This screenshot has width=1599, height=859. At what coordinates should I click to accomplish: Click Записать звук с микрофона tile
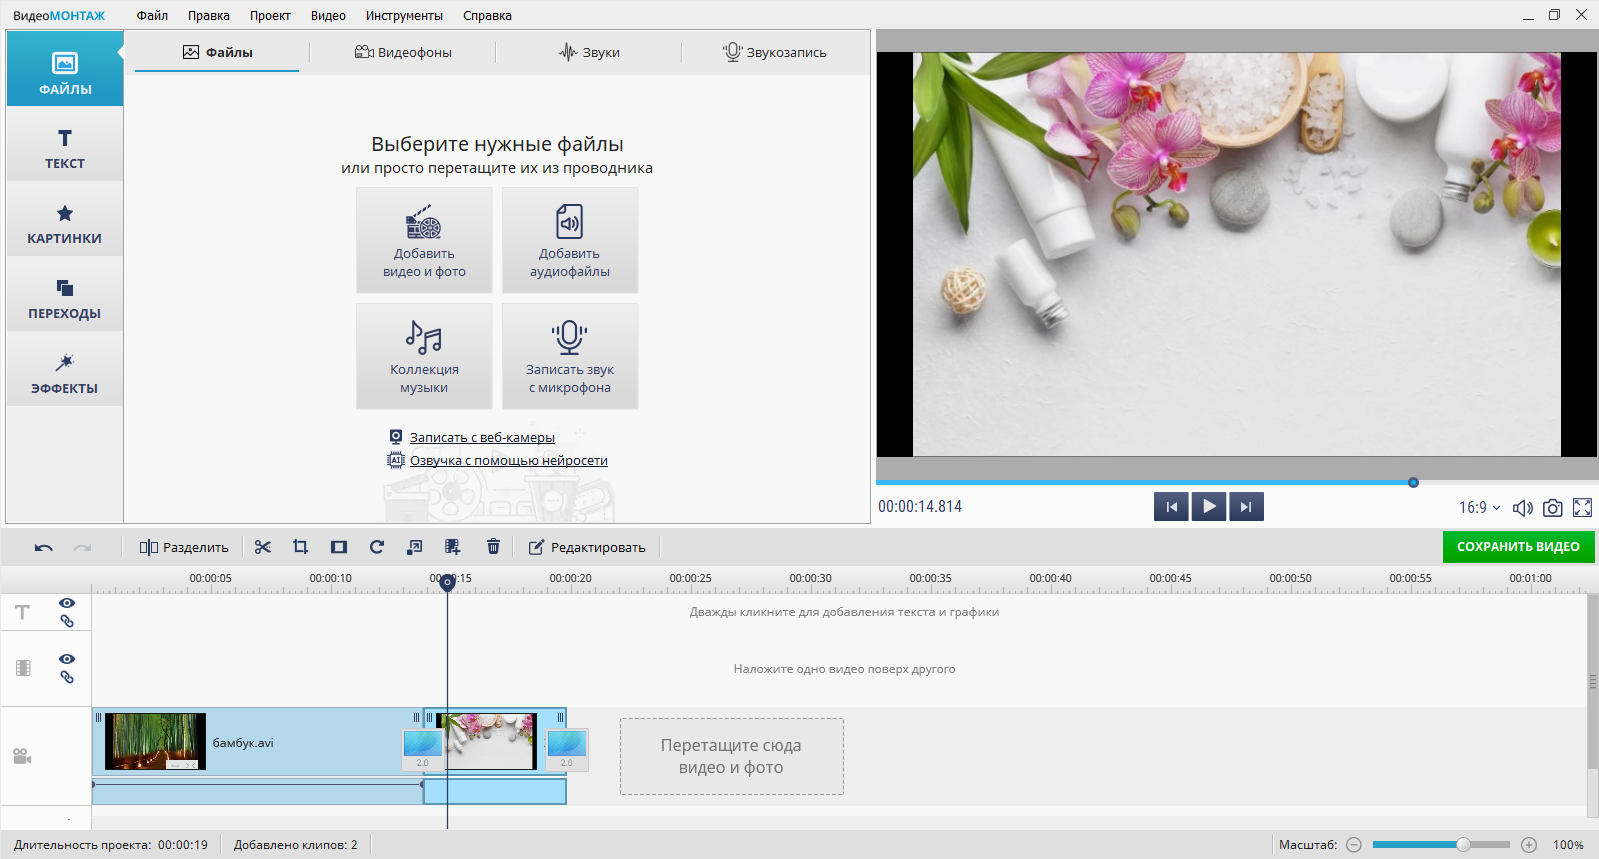click(x=570, y=356)
